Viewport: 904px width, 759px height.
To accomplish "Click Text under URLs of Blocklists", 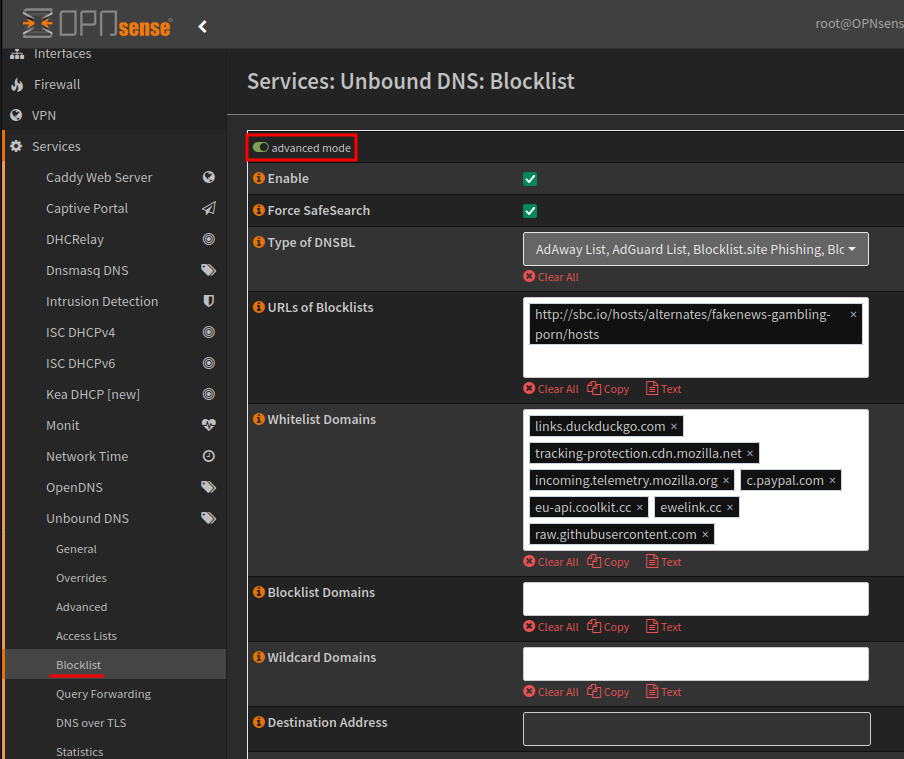I will [664, 389].
